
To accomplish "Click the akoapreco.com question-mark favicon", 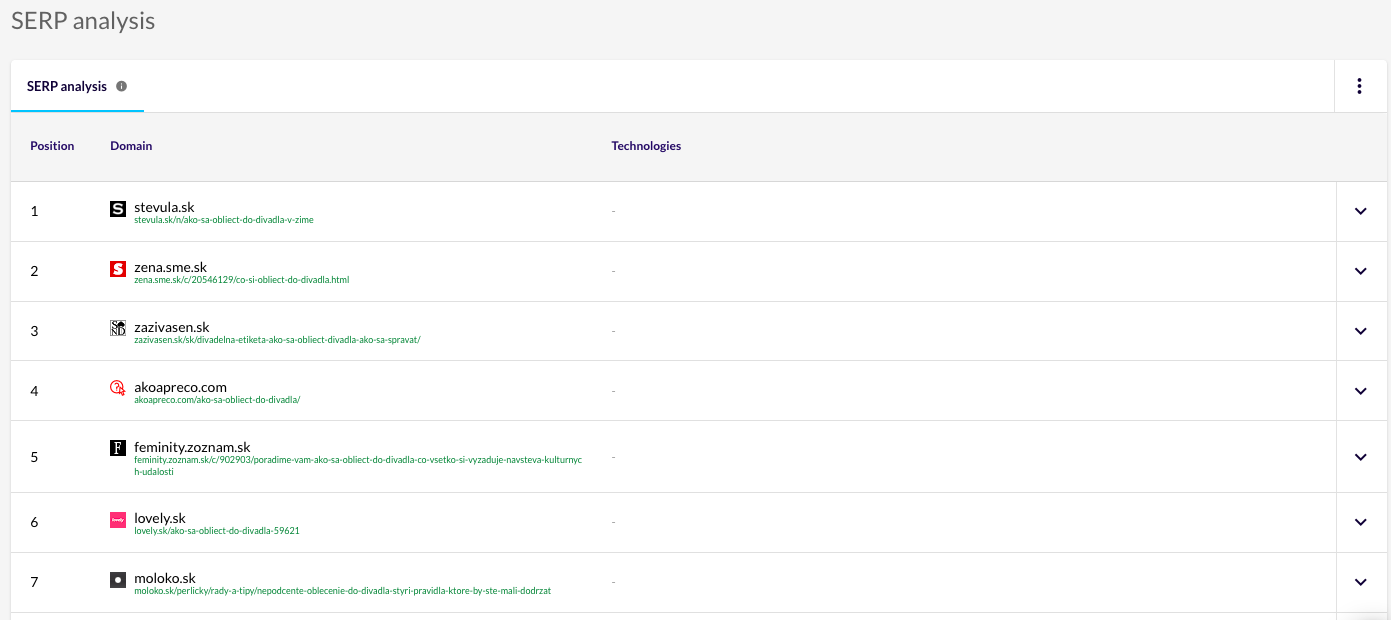I will click(x=118, y=388).
